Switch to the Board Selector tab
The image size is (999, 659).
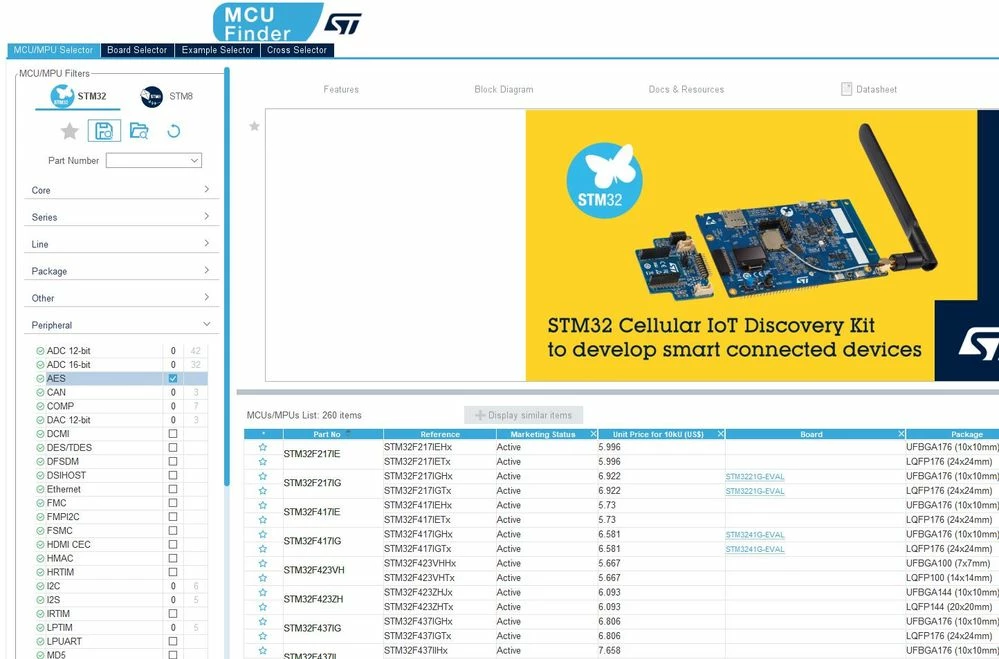137,50
